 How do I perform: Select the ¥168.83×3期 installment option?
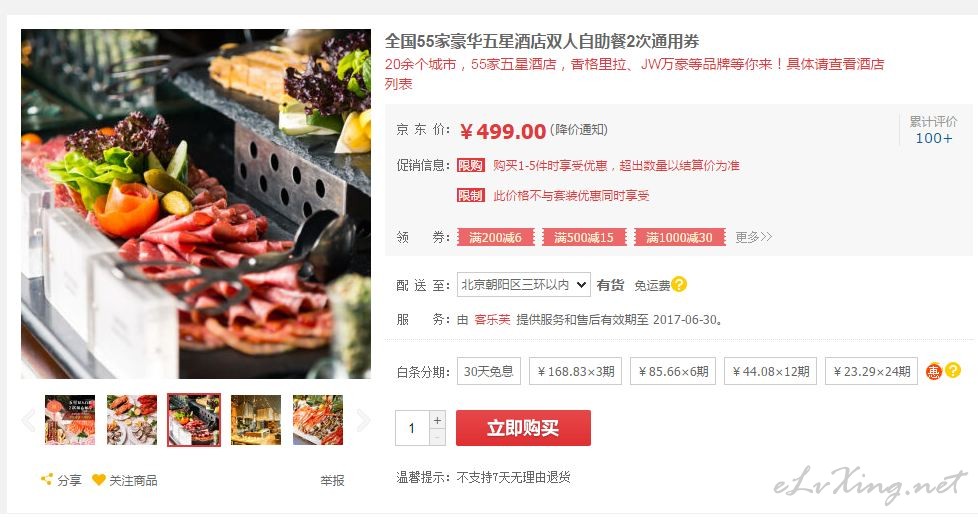(x=575, y=371)
